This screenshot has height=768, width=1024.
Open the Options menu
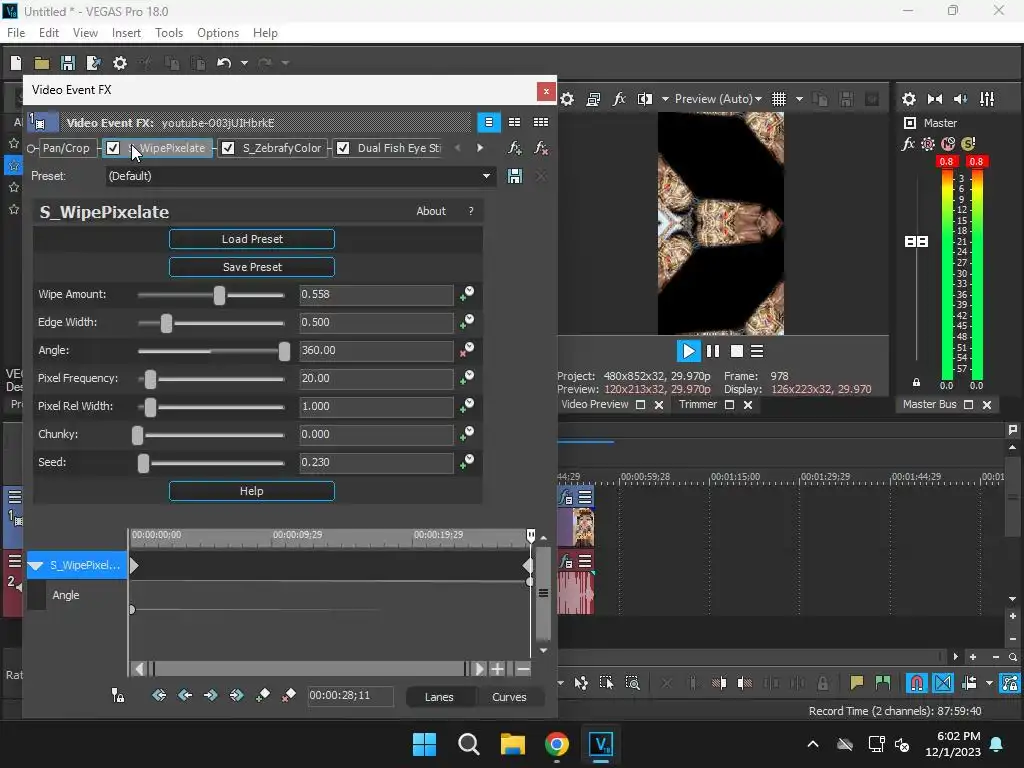click(x=217, y=33)
